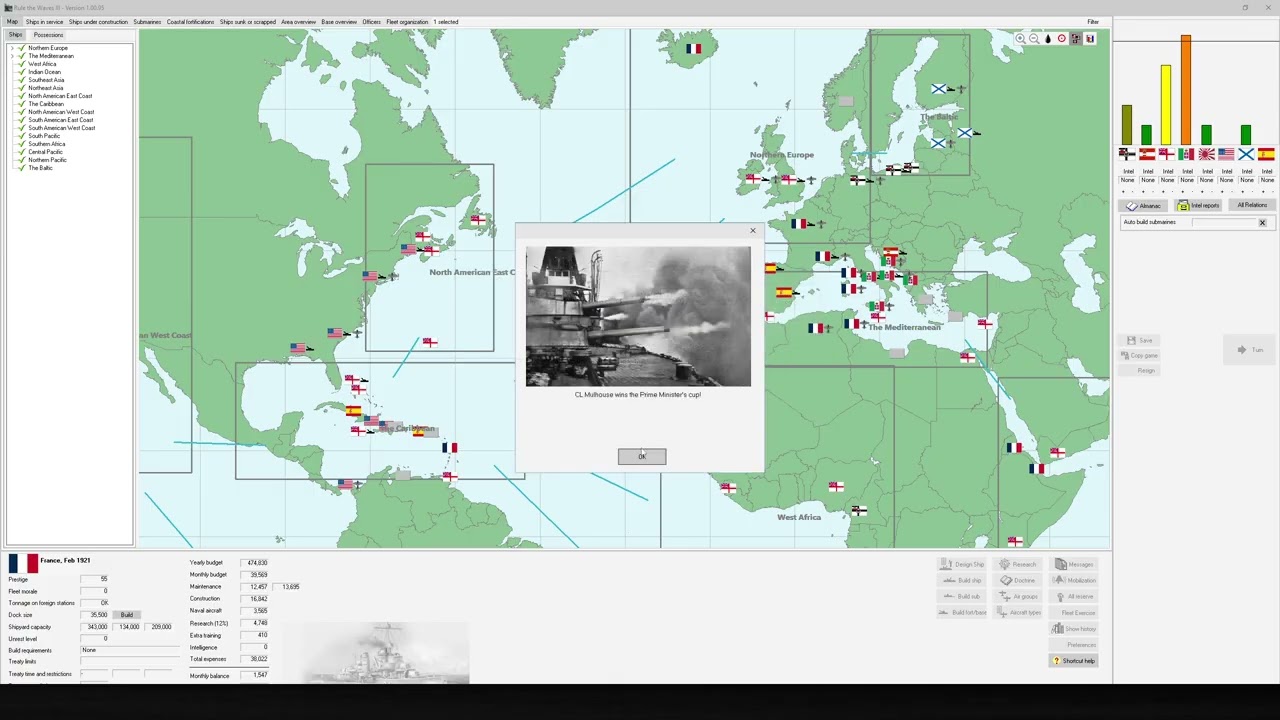Select the Italian flag in relations panel

[x=1187, y=154]
